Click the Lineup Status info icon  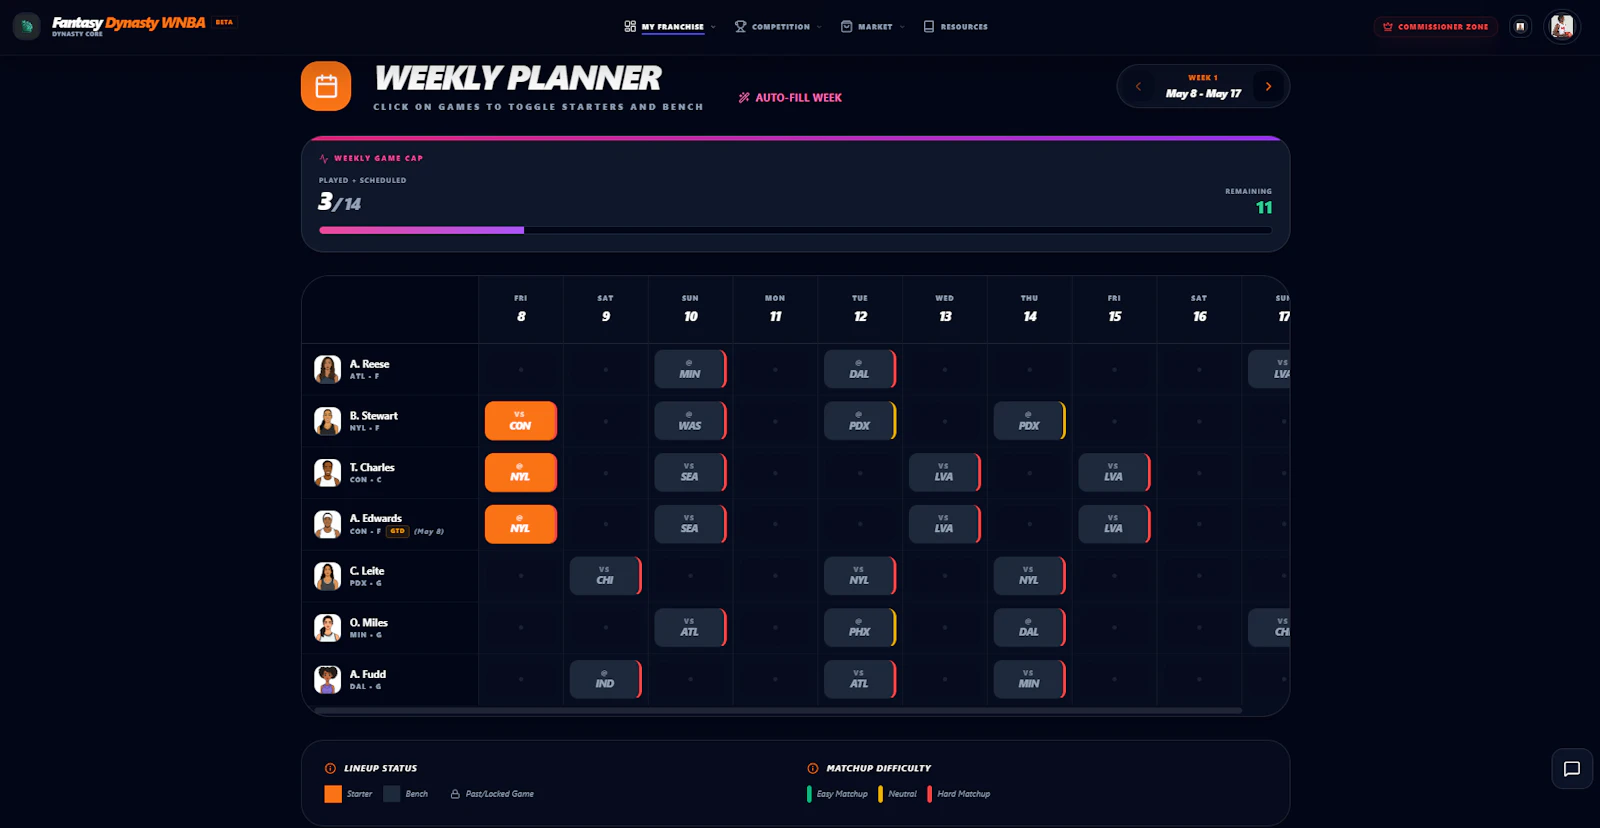(x=330, y=768)
